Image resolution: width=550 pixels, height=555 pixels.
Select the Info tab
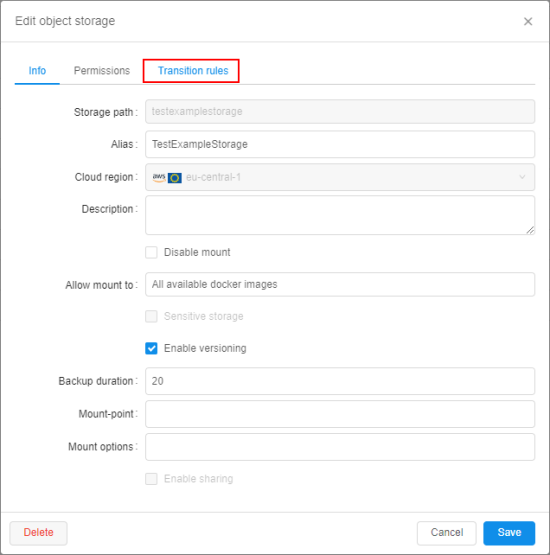click(37, 71)
